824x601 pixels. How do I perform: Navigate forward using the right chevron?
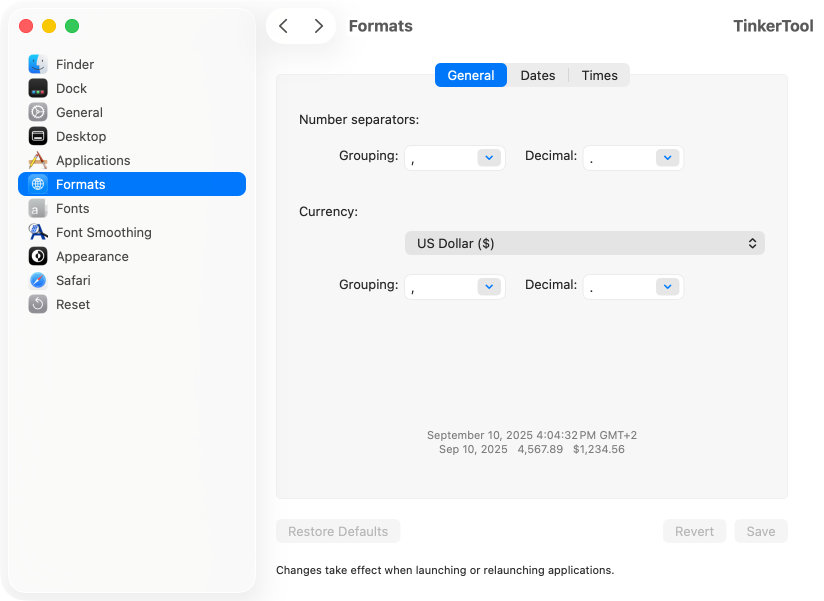(318, 26)
